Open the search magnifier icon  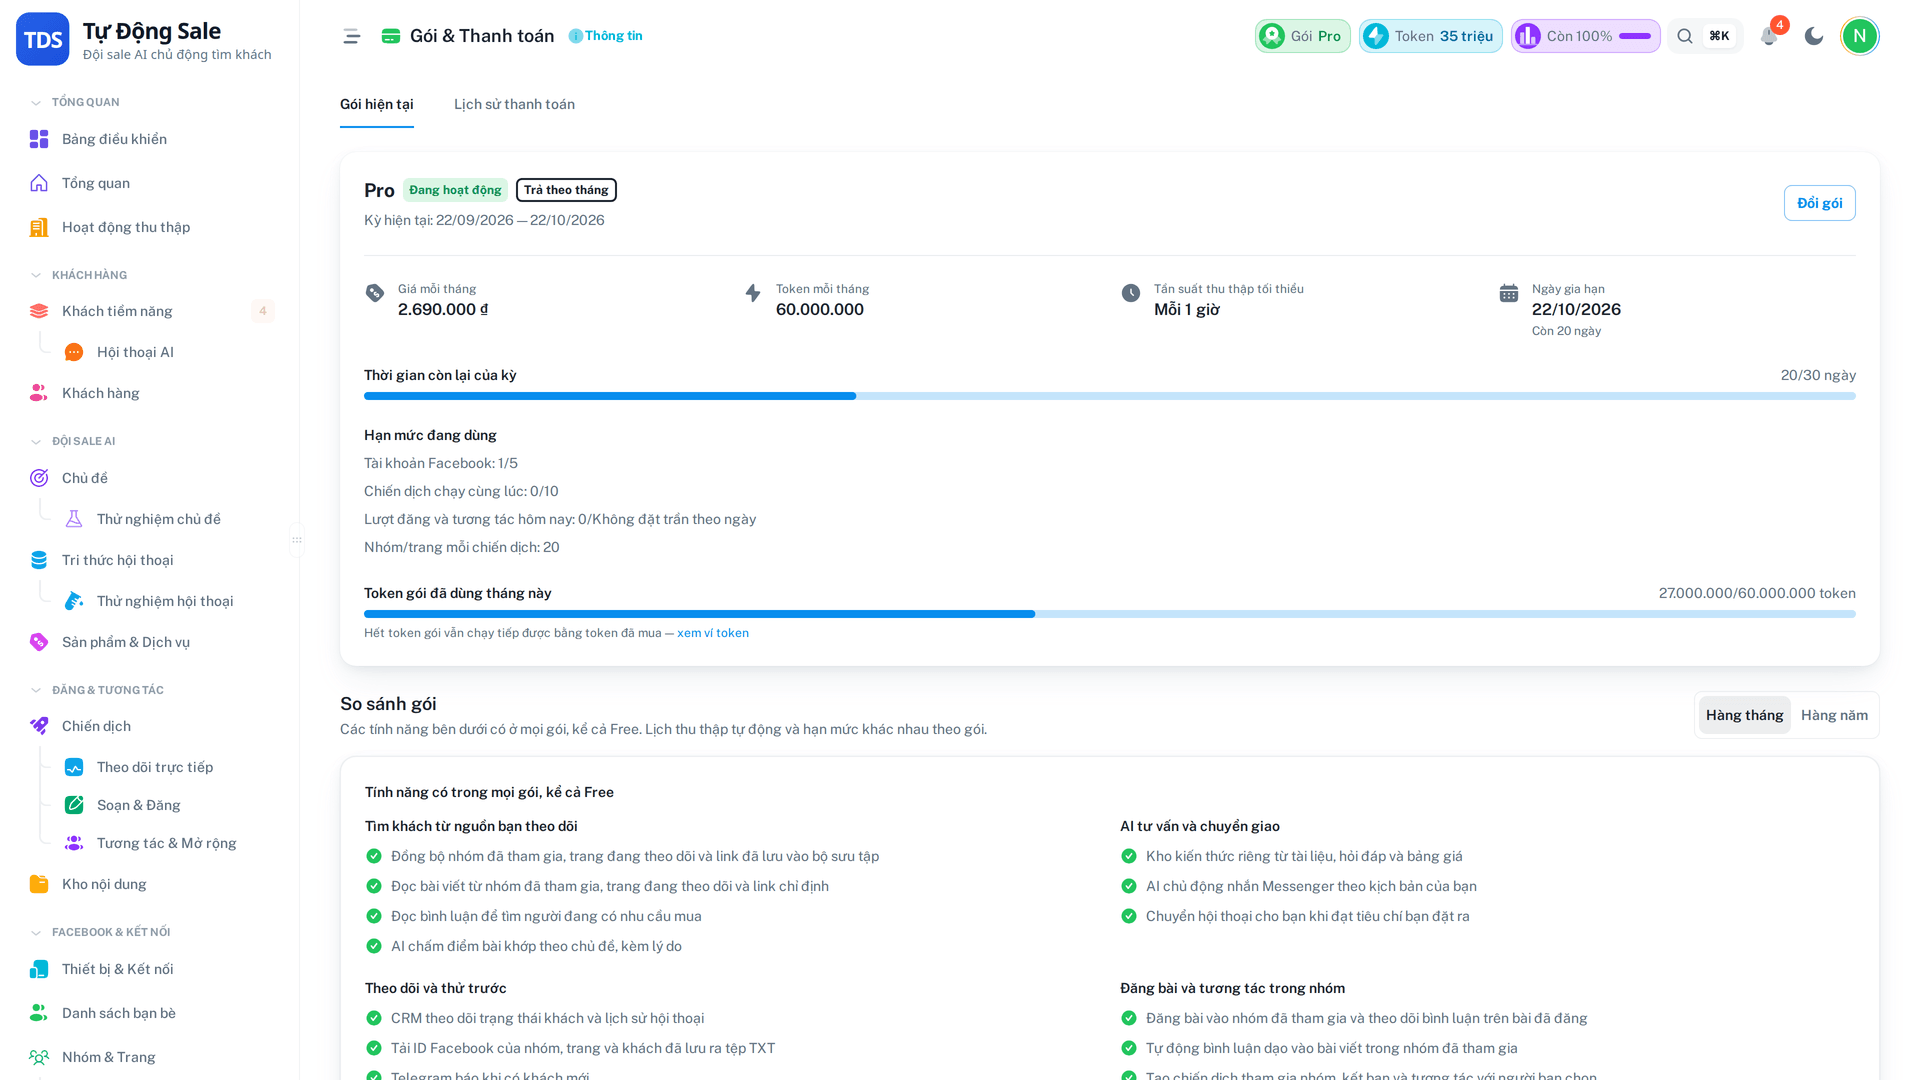(1685, 36)
